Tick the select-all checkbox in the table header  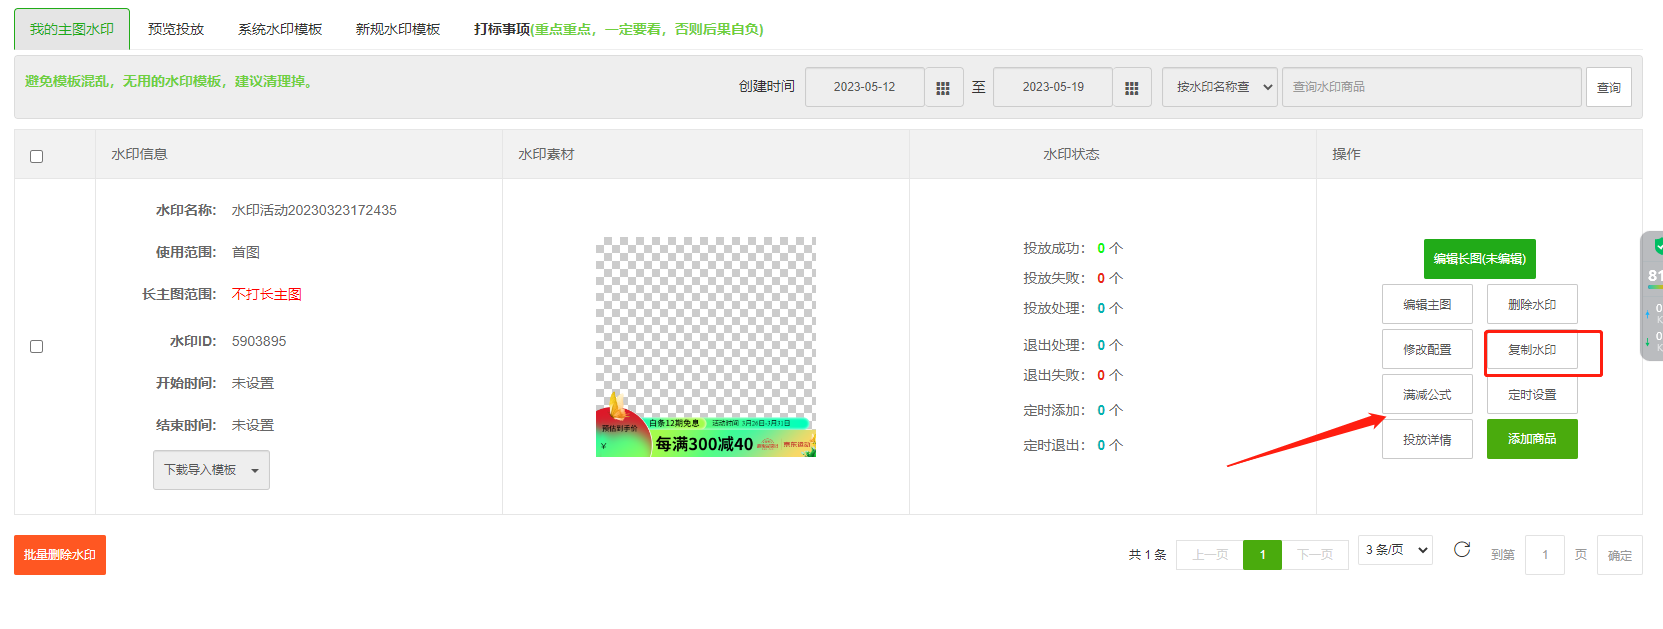click(x=37, y=156)
